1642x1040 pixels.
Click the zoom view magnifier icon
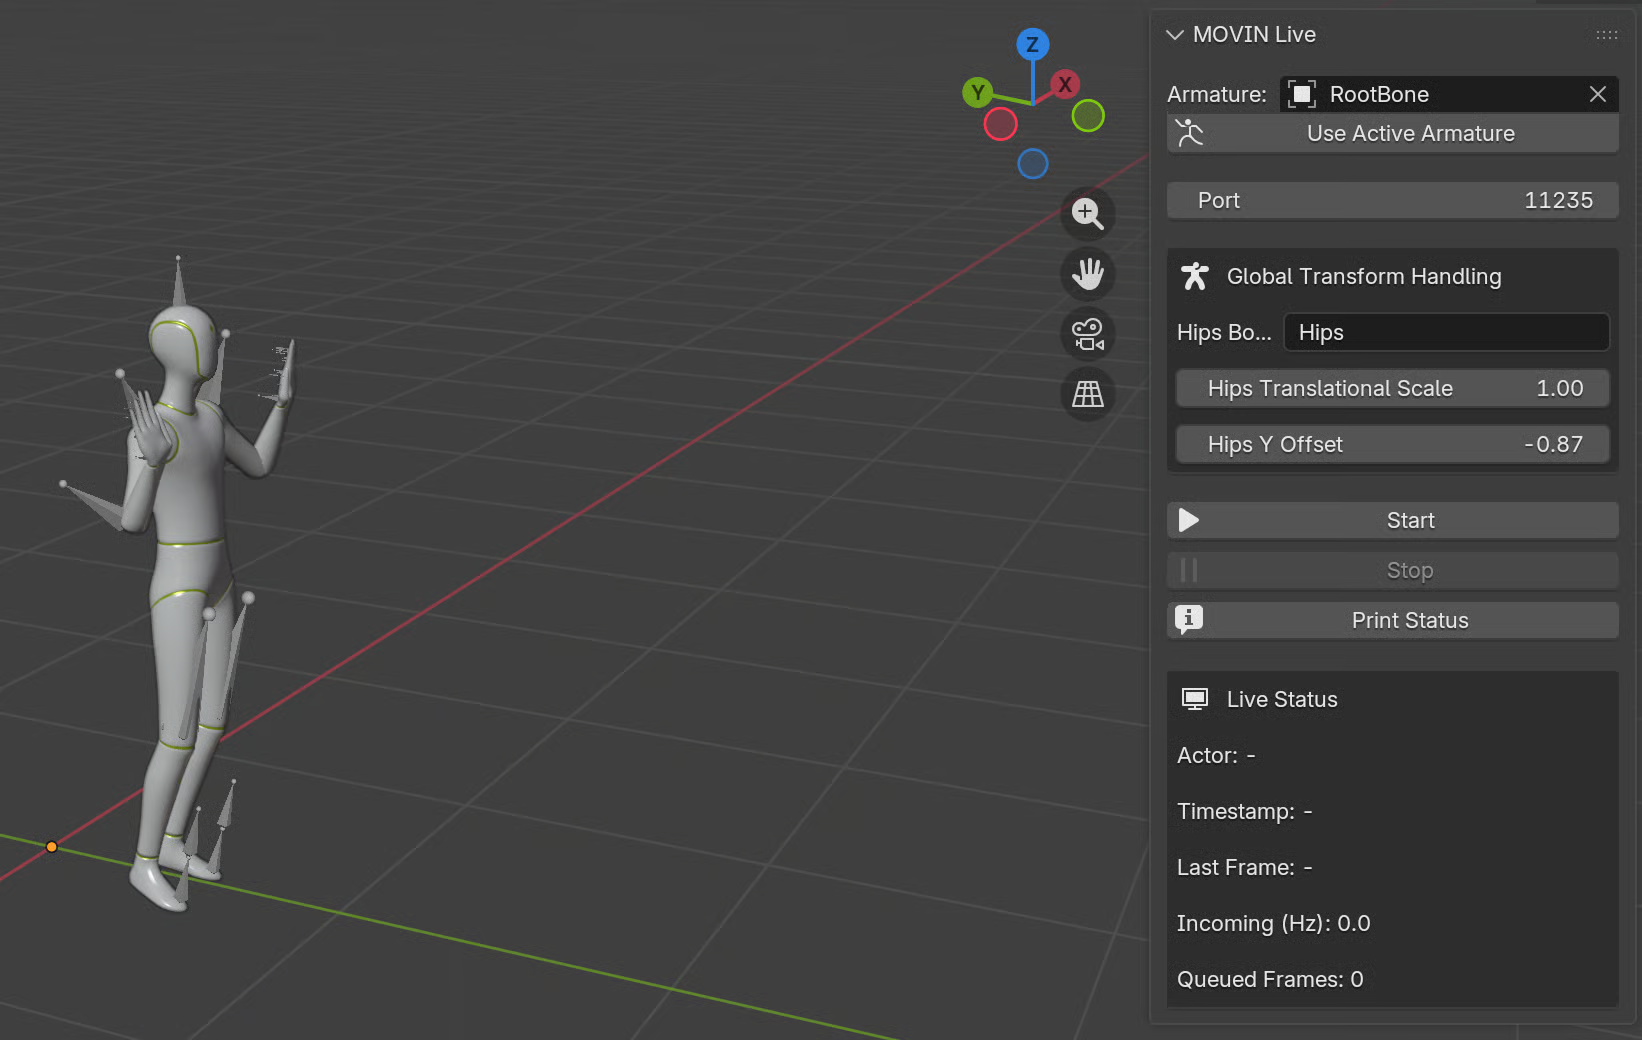click(1087, 214)
